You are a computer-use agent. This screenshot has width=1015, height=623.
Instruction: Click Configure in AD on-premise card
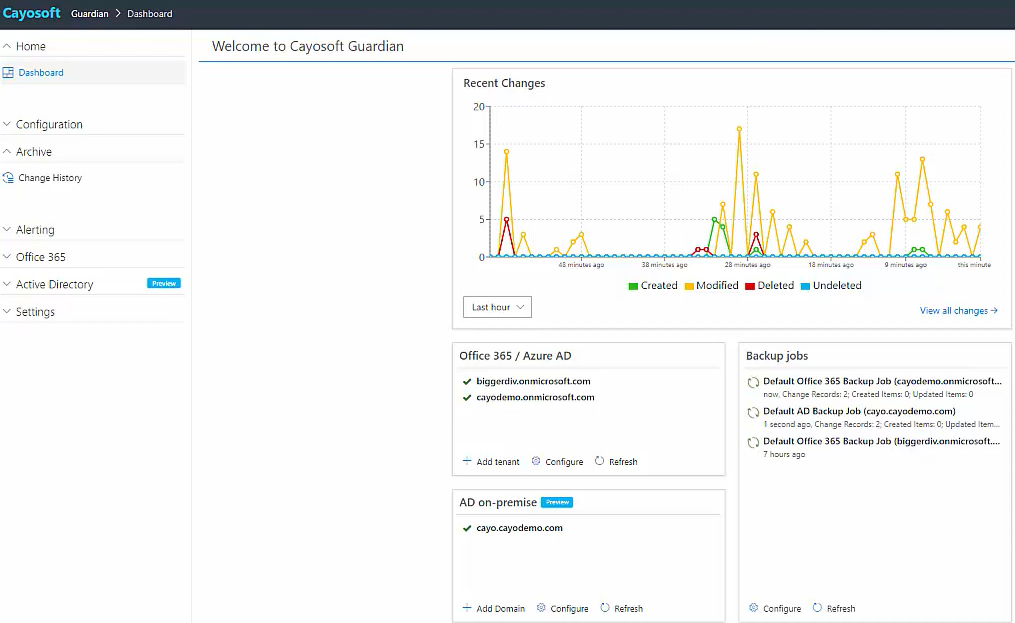click(x=563, y=609)
